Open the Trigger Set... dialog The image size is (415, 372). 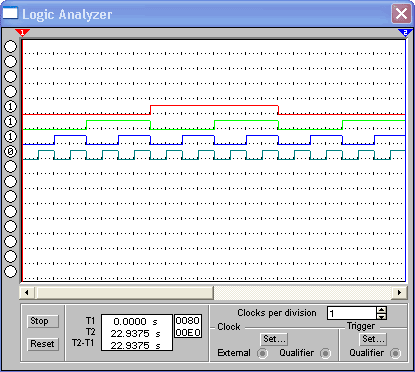[x=373, y=339]
